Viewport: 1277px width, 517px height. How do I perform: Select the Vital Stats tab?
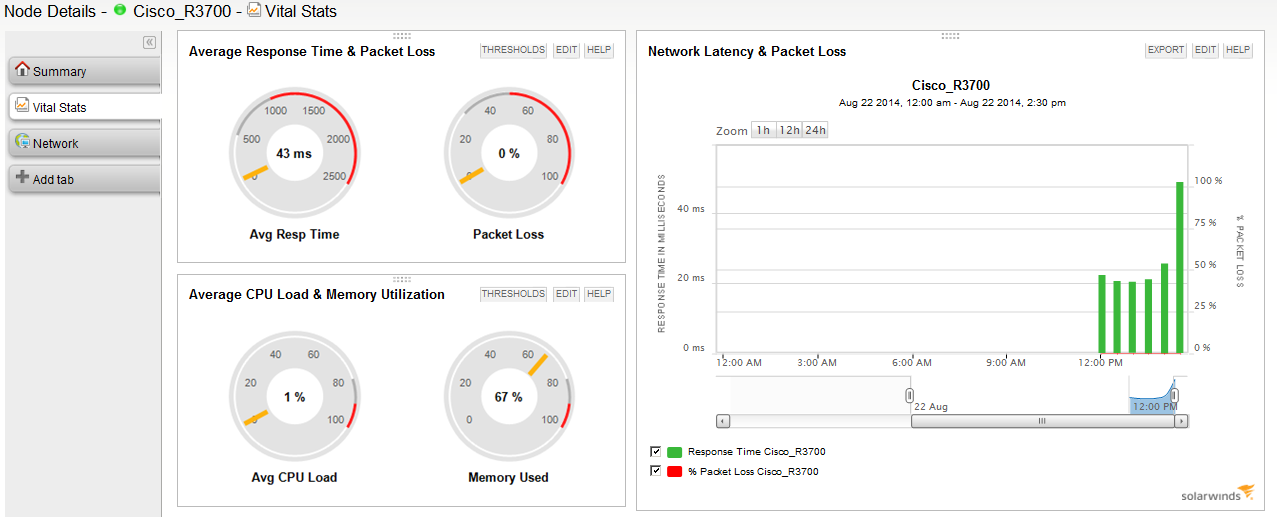coord(84,107)
